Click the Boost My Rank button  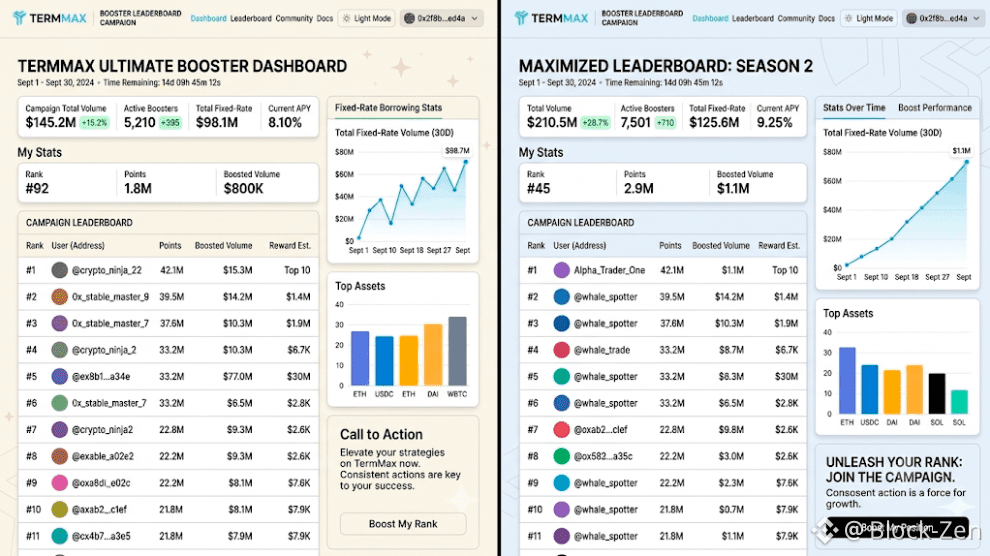(403, 524)
